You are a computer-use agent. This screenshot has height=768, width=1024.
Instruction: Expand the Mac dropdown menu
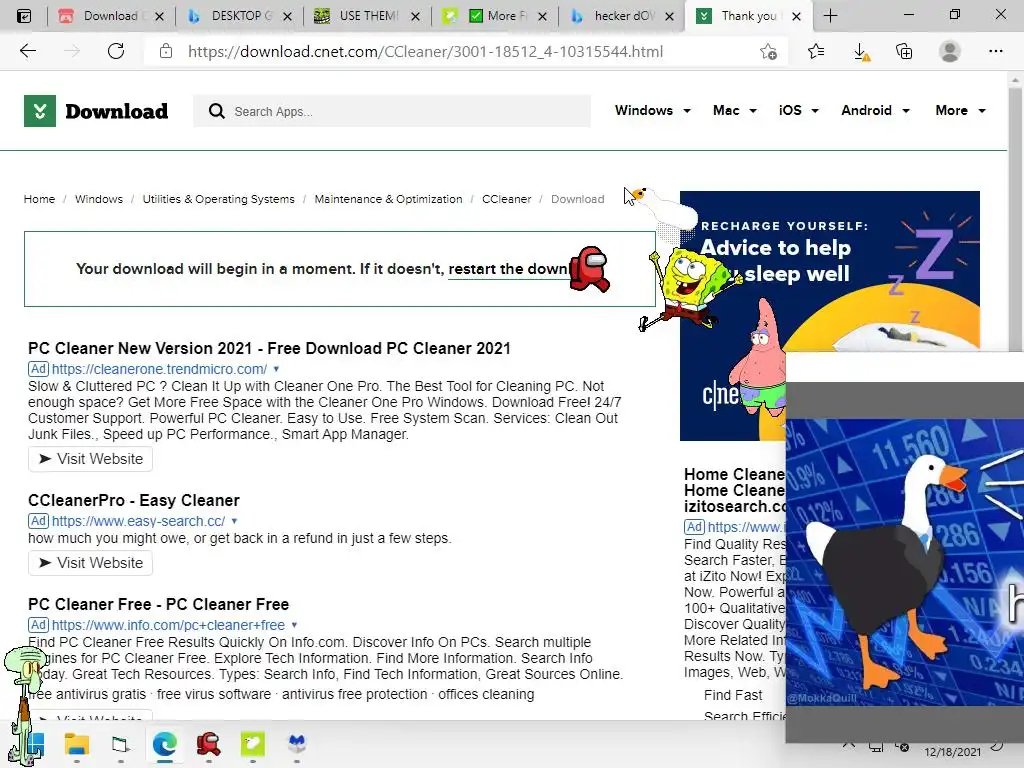pos(735,110)
